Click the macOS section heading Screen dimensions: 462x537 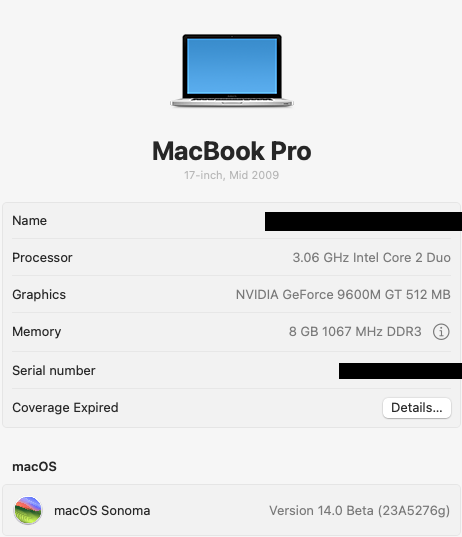(x=34, y=466)
